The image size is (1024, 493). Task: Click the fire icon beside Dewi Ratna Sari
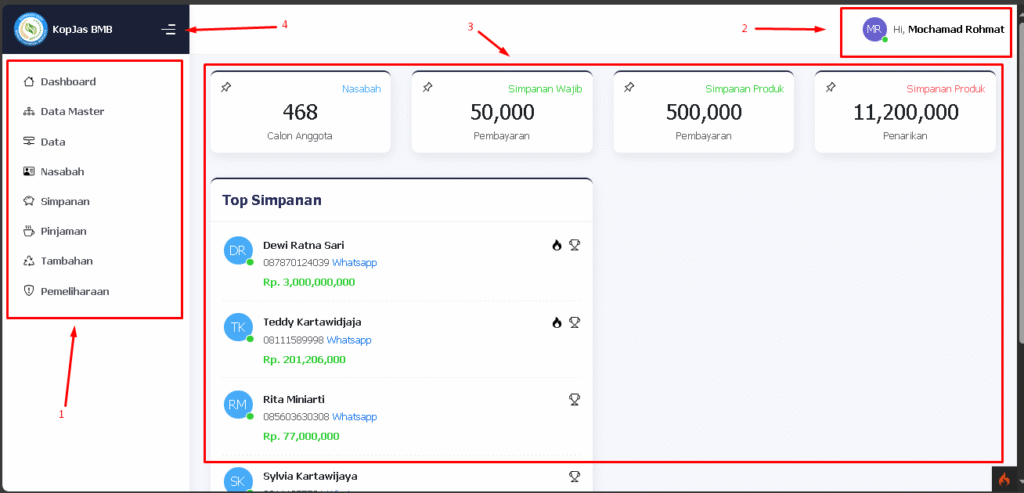(557, 245)
